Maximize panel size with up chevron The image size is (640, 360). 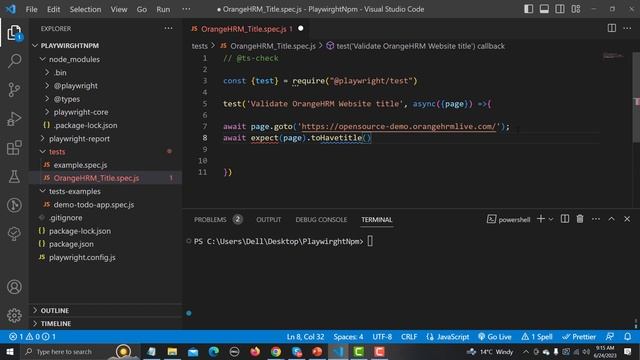(611, 219)
